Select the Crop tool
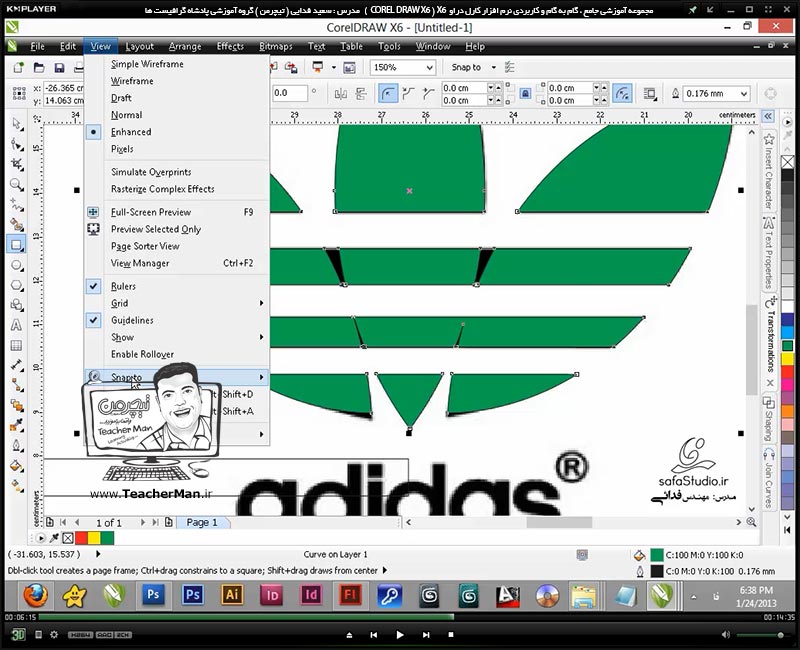The height and width of the screenshot is (650, 800). click(17, 164)
